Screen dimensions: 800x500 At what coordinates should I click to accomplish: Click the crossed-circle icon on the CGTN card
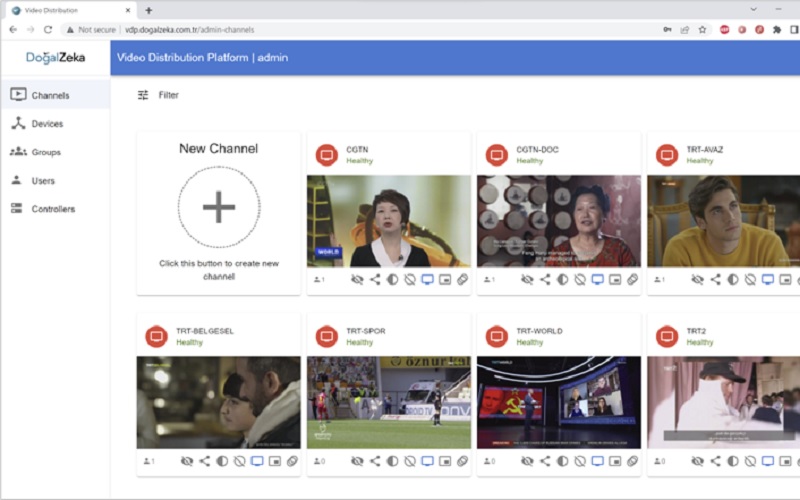(x=410, y=280)
